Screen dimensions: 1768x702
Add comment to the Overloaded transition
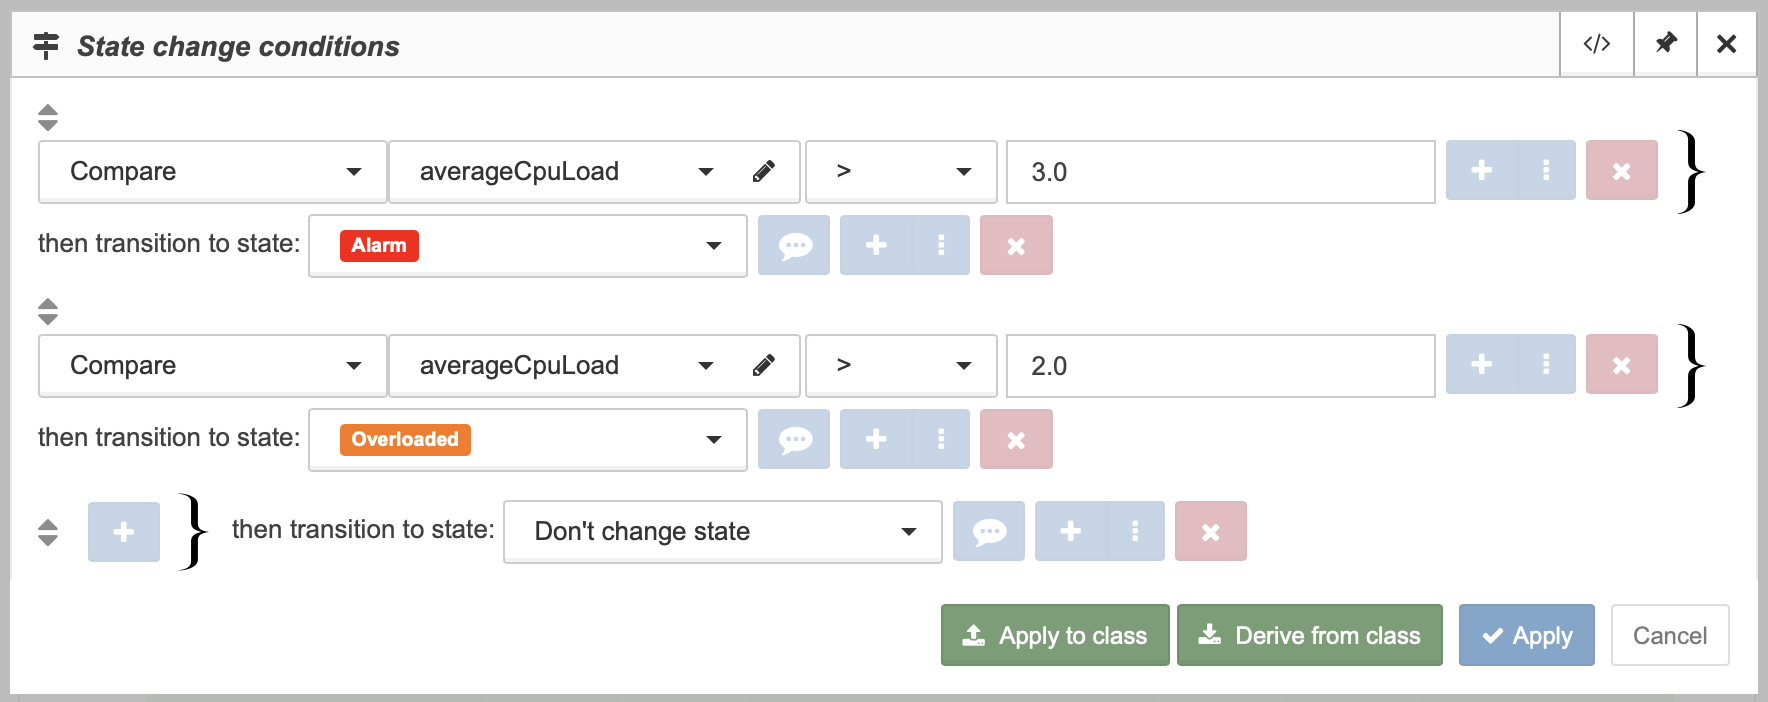click(x=794, y=439)
